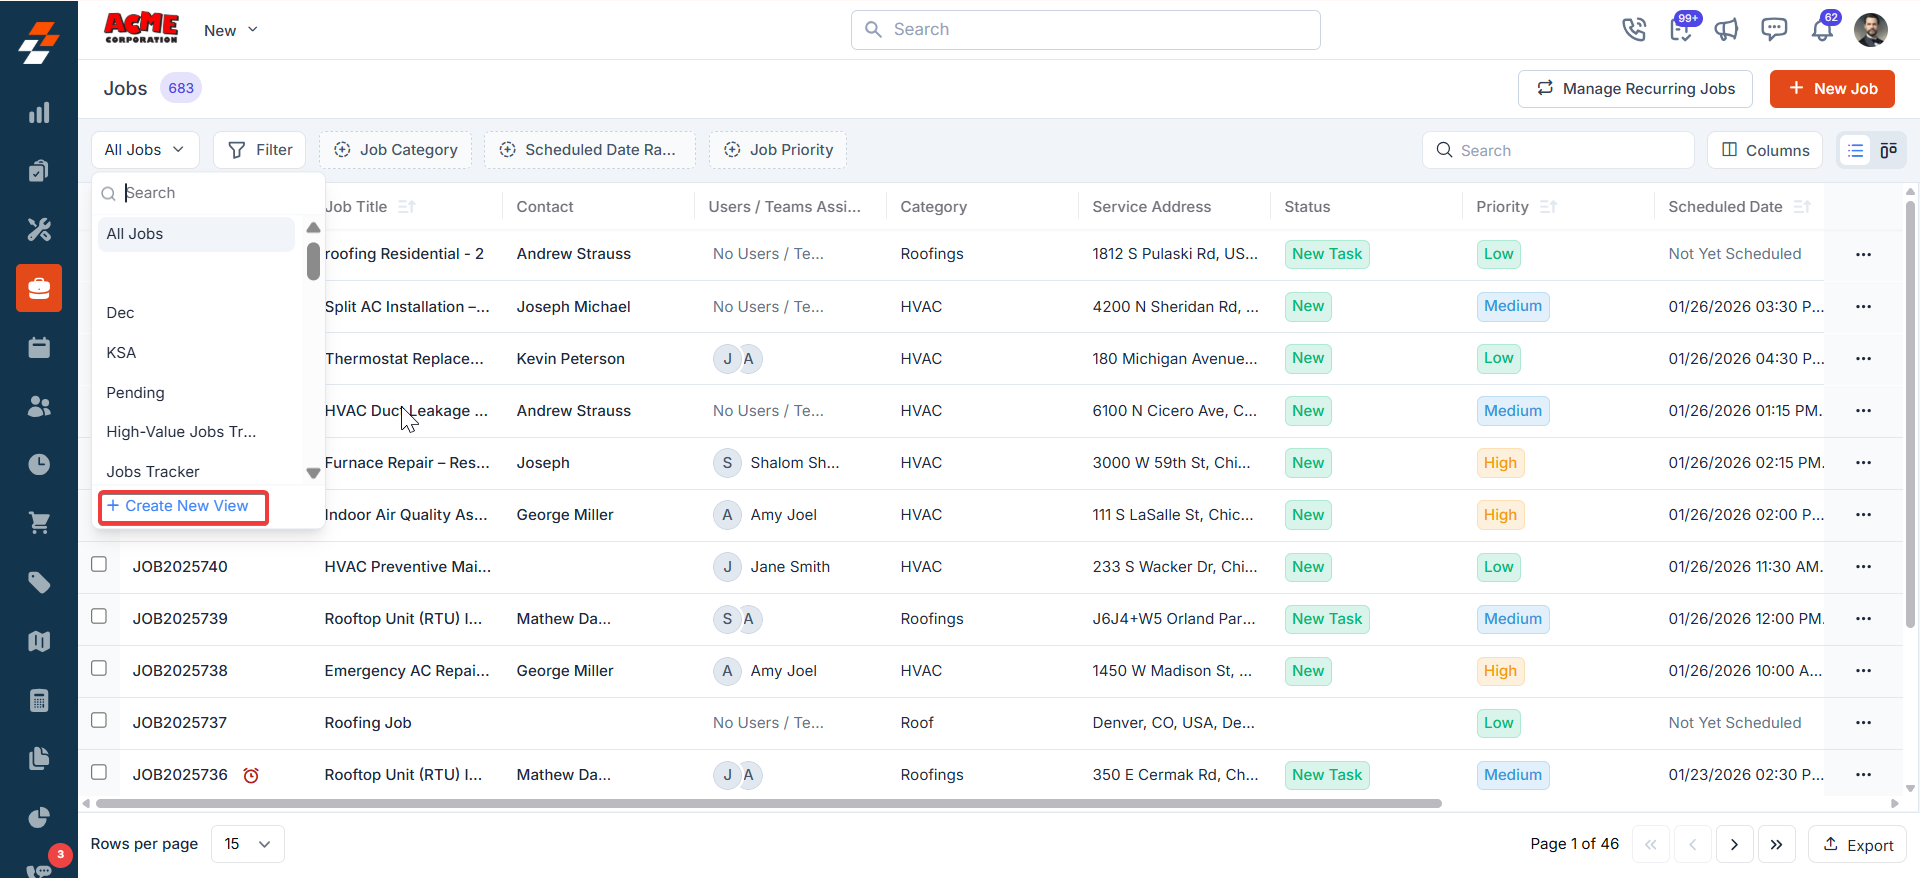Tick the checkbox for JOB2025737
This screenshot has width=1920, height=878.
tap(99, 720)
